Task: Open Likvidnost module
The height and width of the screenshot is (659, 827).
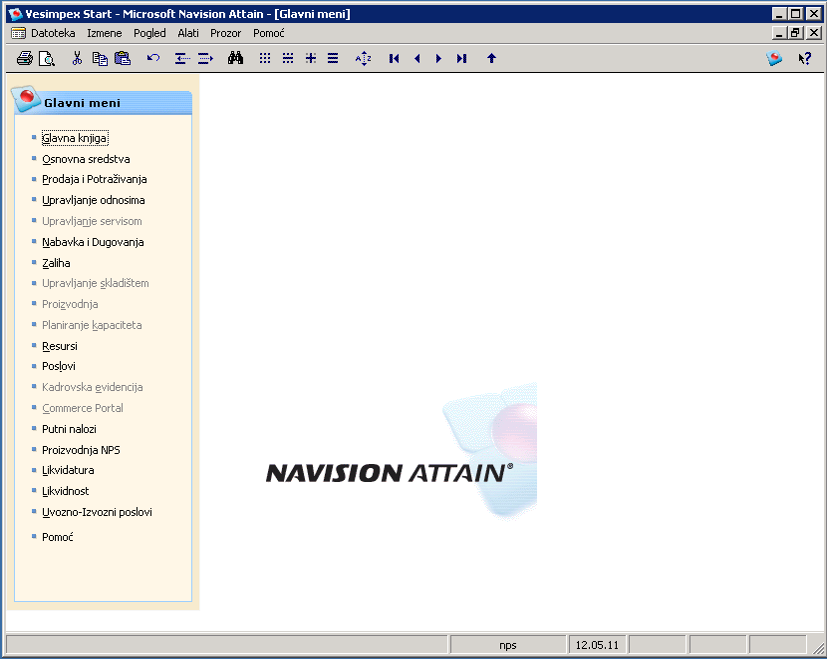Action: (65, 491)
